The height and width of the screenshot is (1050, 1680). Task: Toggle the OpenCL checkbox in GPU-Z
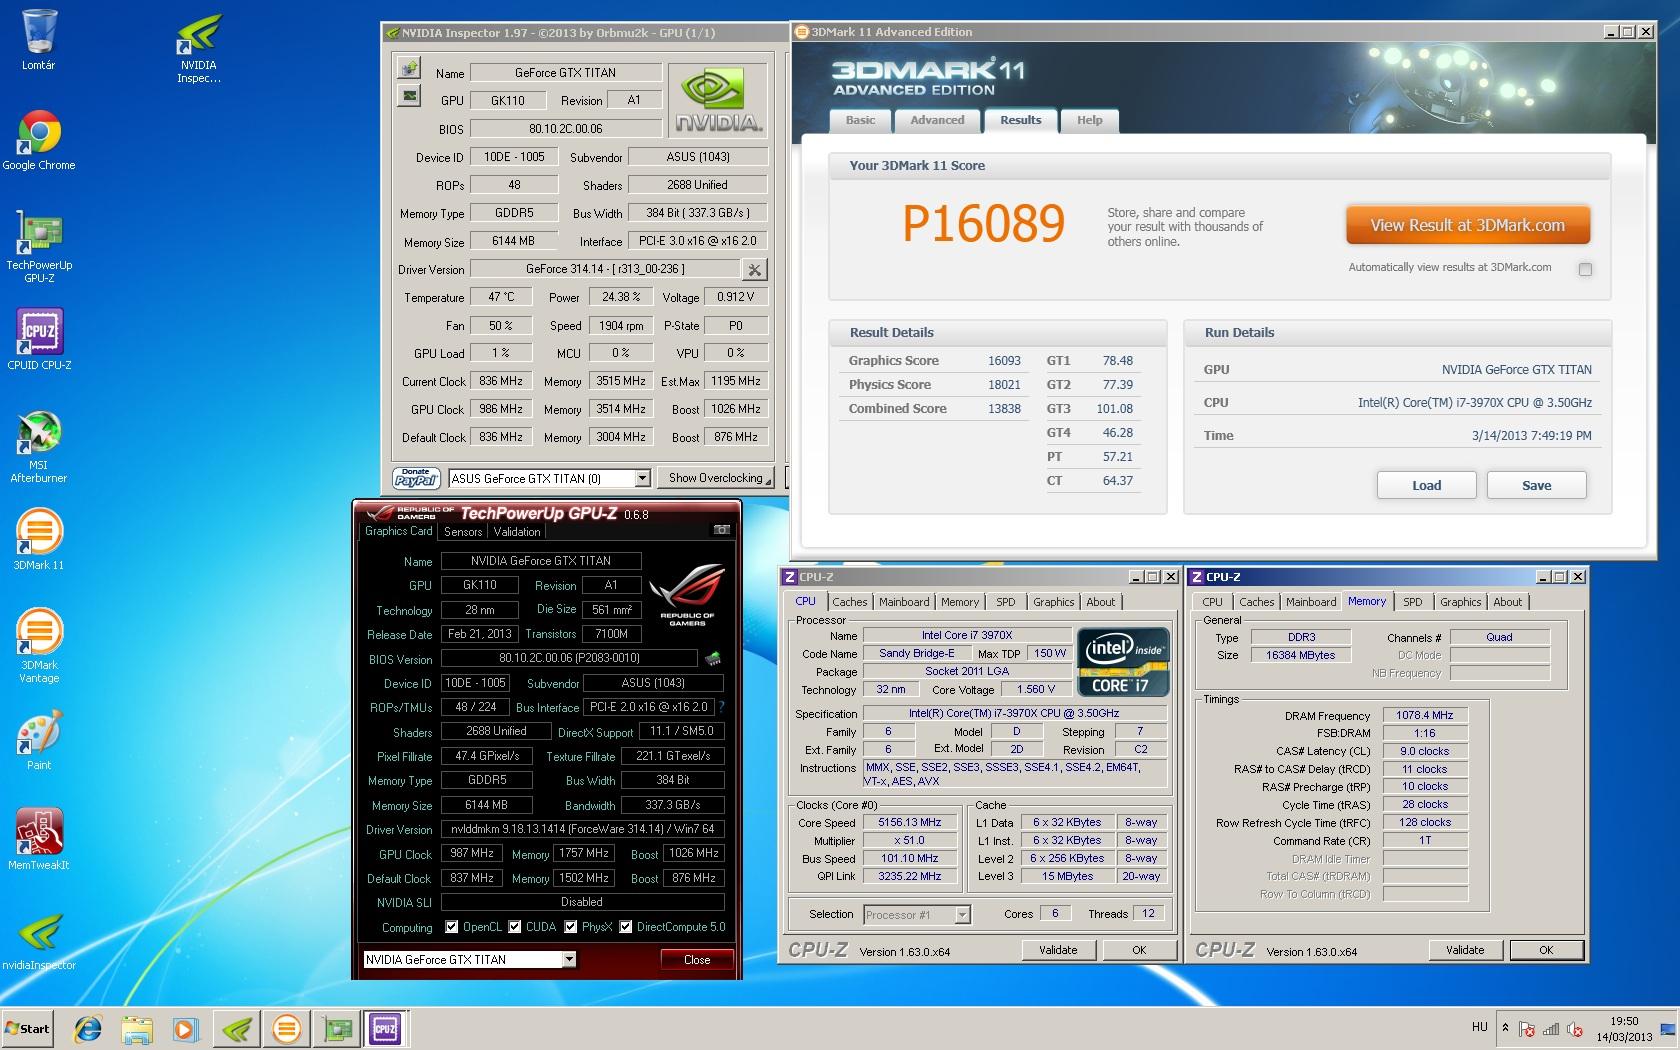point(452,927)
